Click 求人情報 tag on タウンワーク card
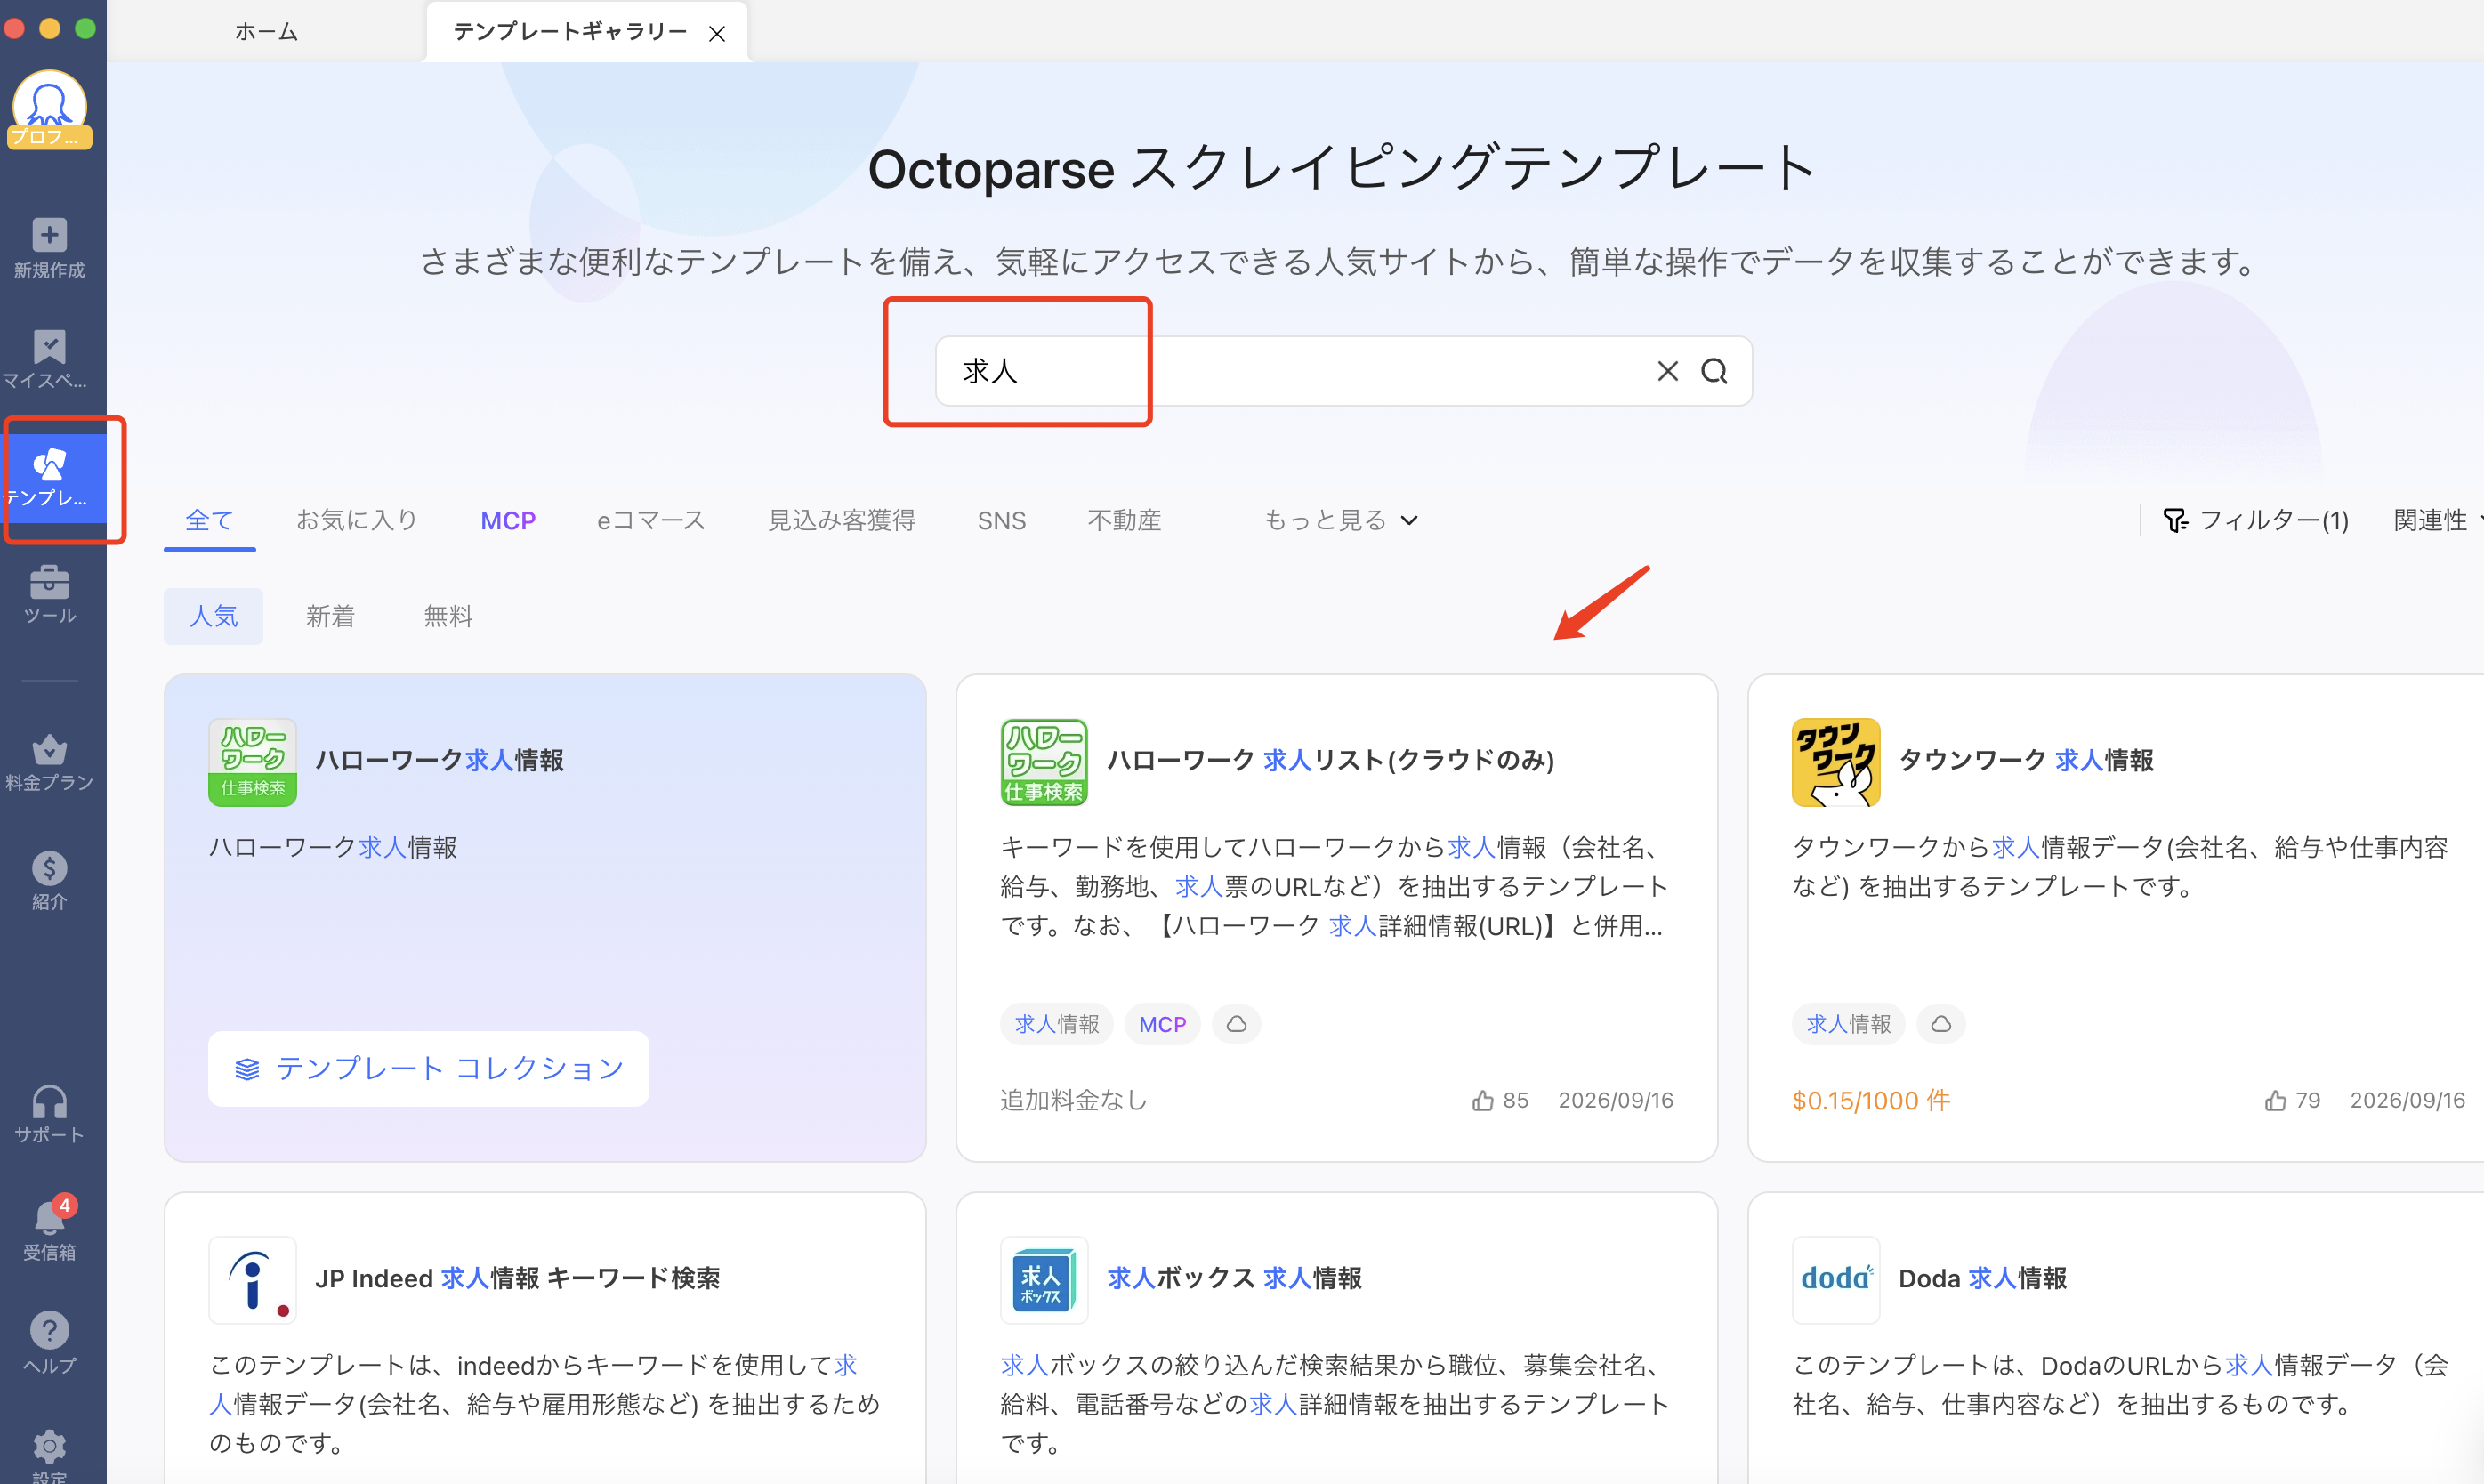This screenshot has height=1484, width=2484. coord(1848,1024)
